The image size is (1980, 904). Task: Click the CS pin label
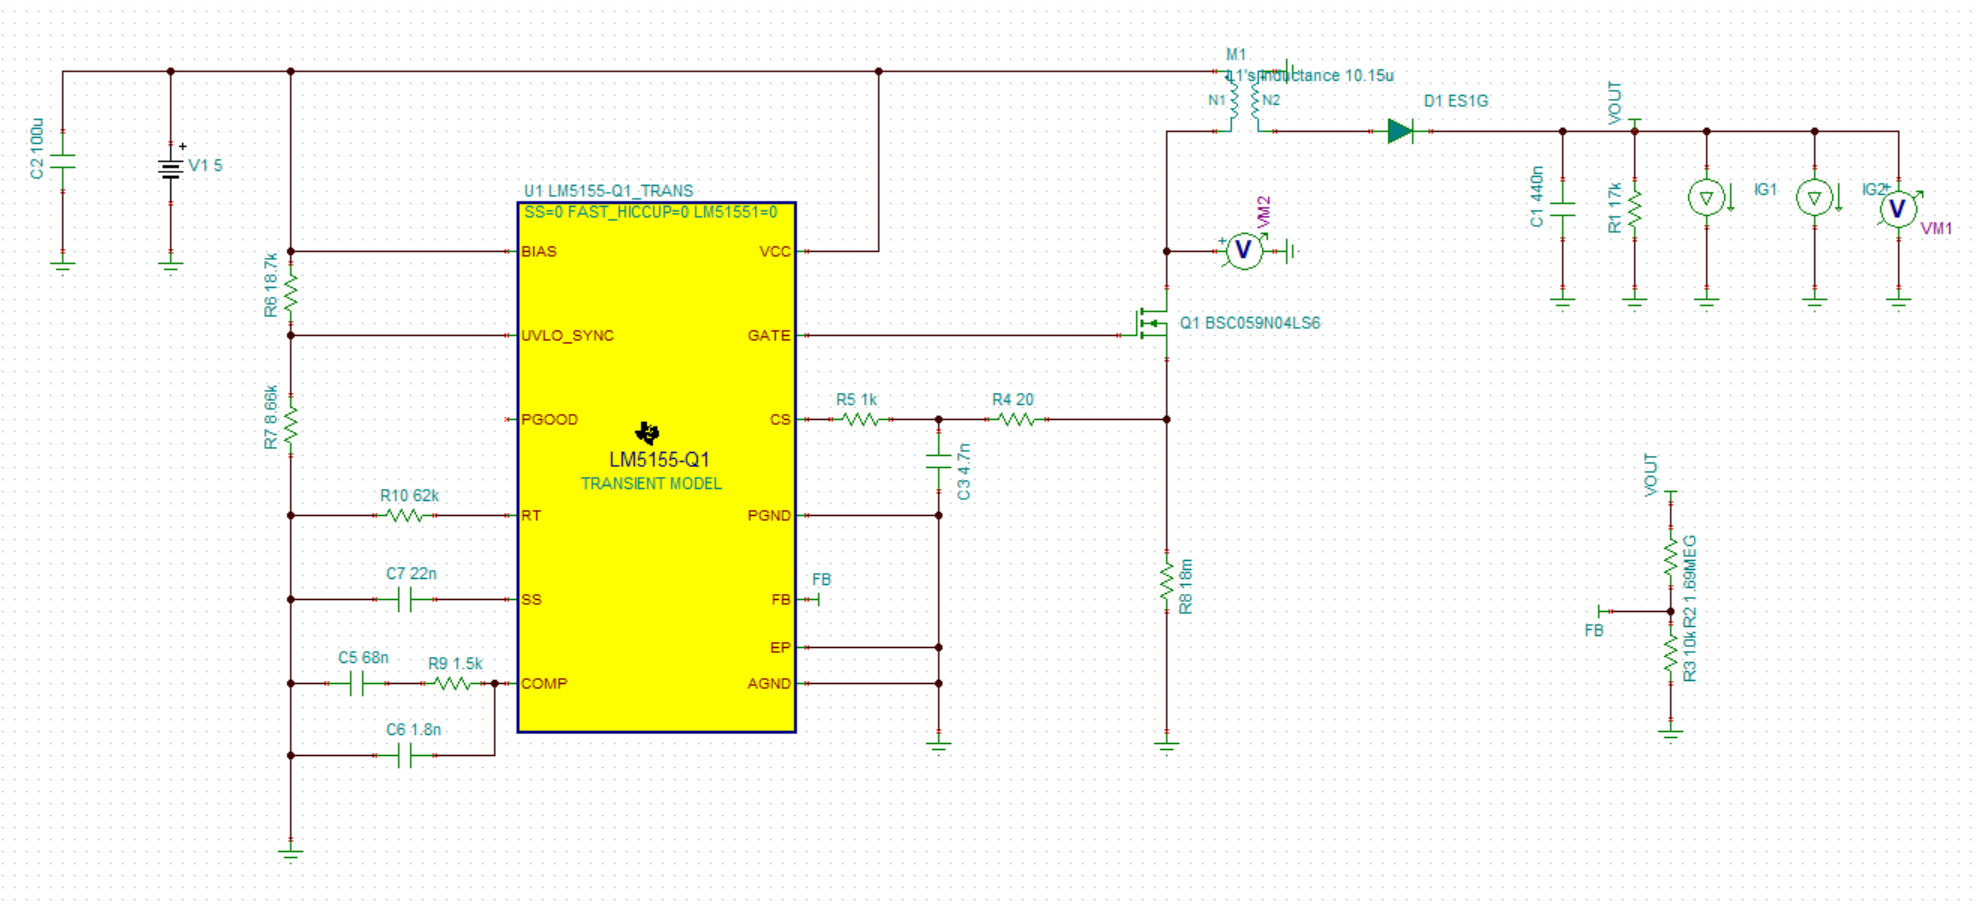[780, 419]
